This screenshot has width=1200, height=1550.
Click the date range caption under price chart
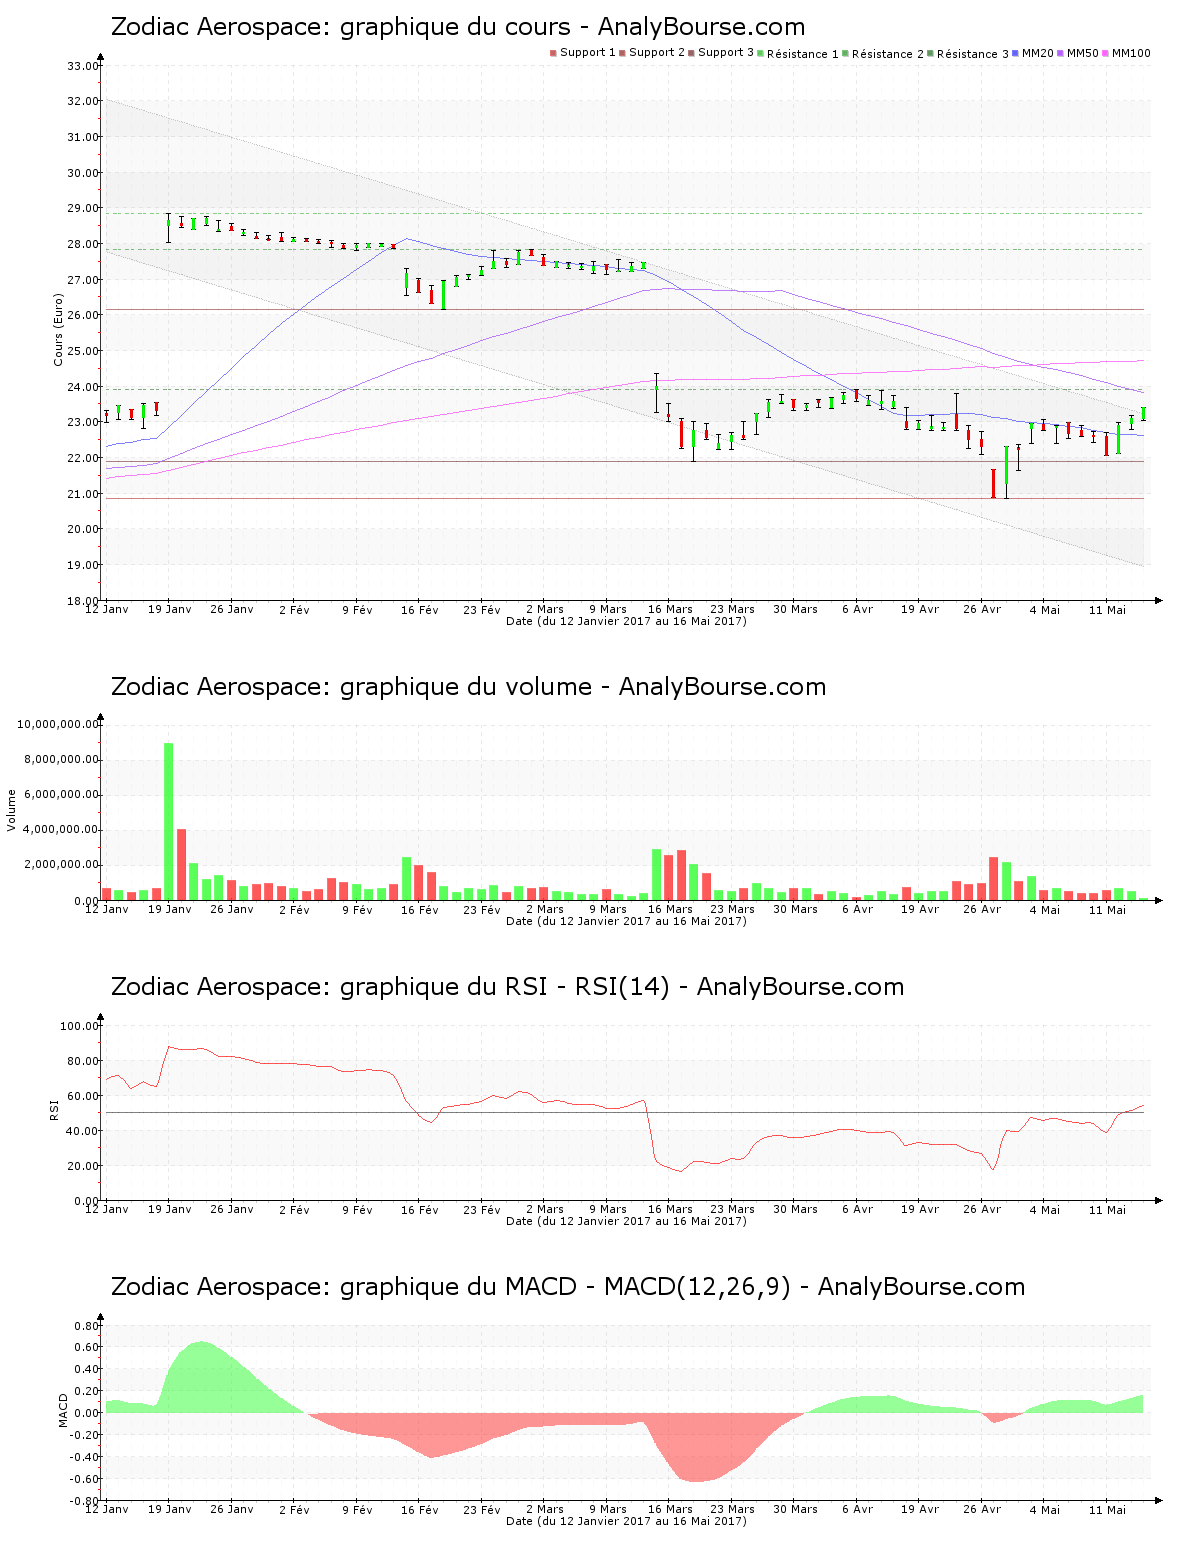point(626,621)
